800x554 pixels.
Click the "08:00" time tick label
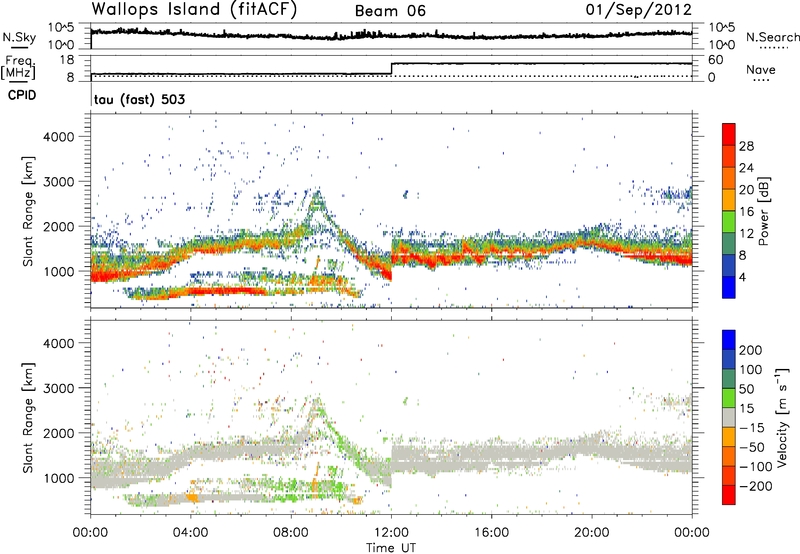291,533
